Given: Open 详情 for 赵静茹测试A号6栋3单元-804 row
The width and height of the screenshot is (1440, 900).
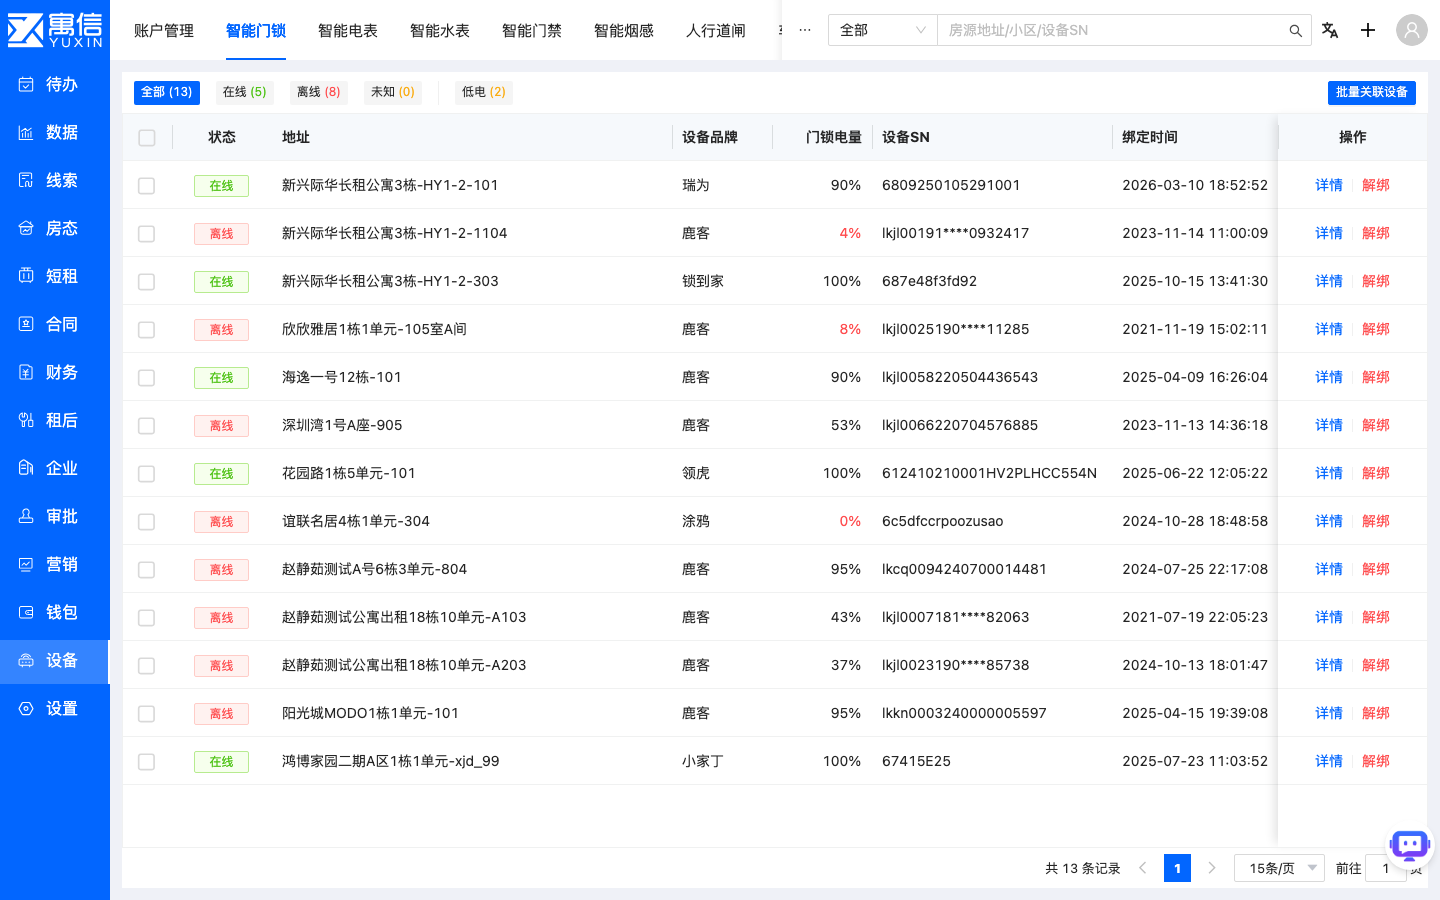Looking at the screenshot, I should pyautogui.click(x=1329, y=569).
